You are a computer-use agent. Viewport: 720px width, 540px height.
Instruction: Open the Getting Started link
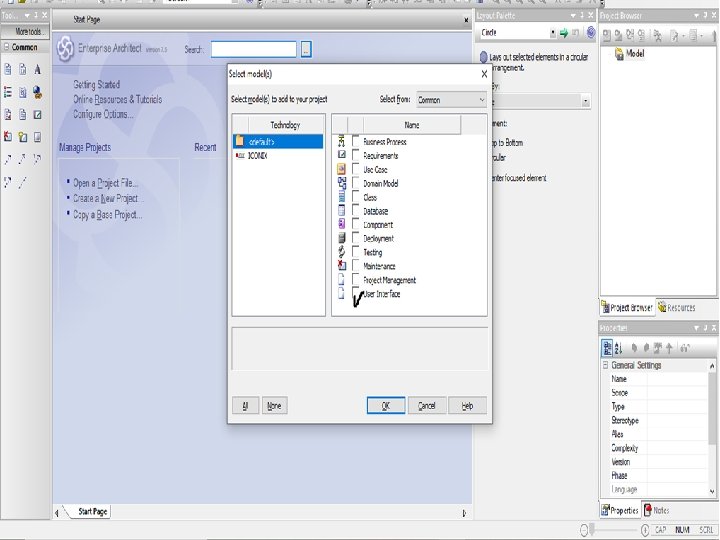pyautogui.click(x=96, y=84)
